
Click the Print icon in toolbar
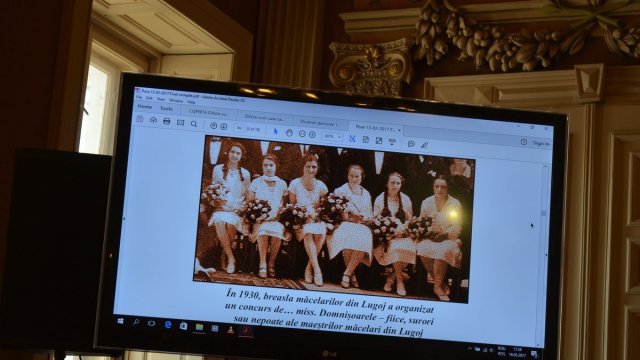pyautogui.click(x=167, y=122)
